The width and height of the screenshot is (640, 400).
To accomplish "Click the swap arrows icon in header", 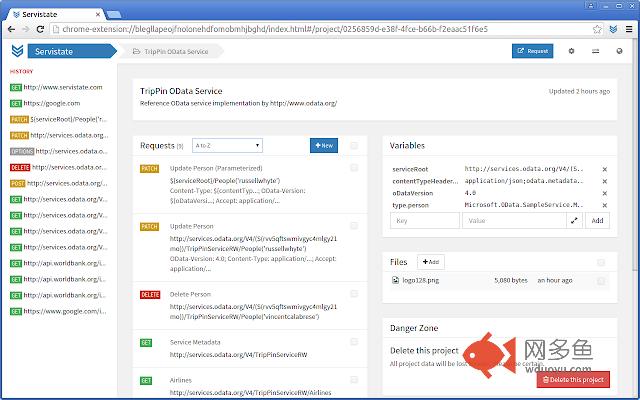I will pyautogui.click(x=596, y=51).
